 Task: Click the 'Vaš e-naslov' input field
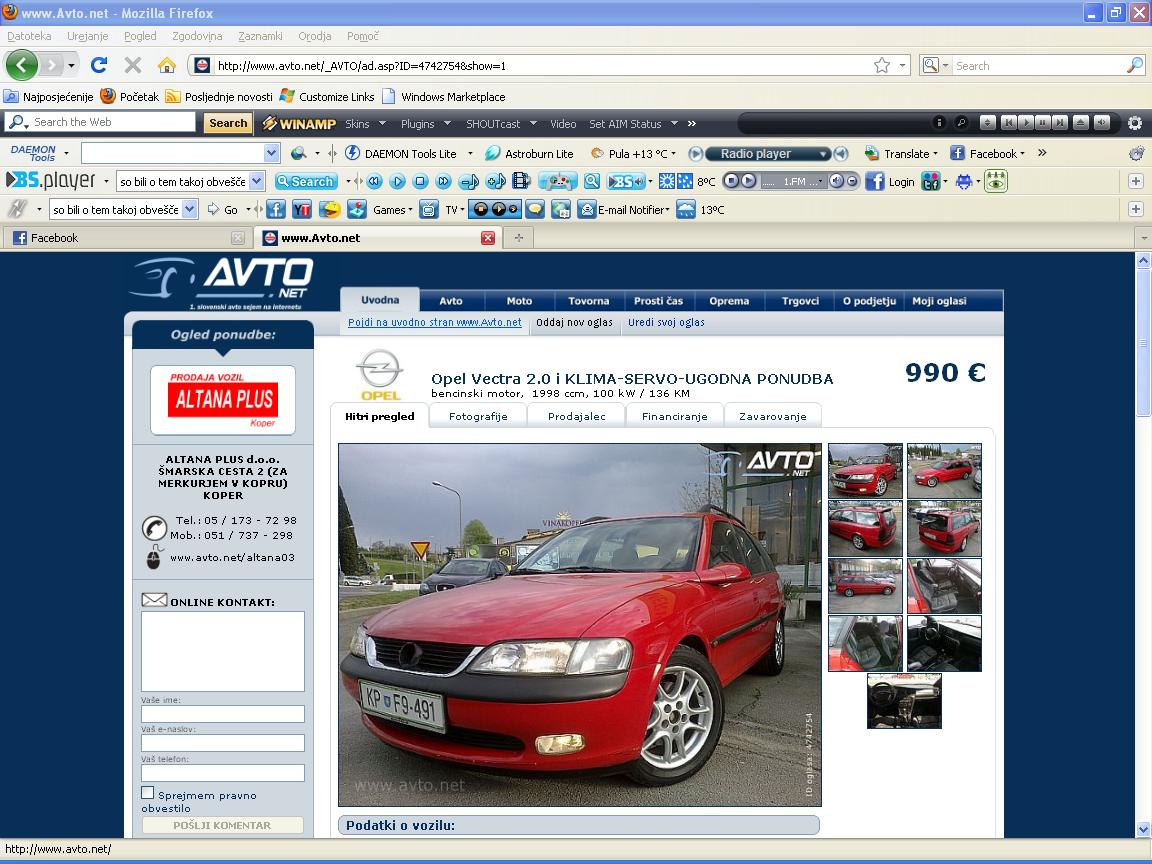pyautogui.click(x=223, y=743)
